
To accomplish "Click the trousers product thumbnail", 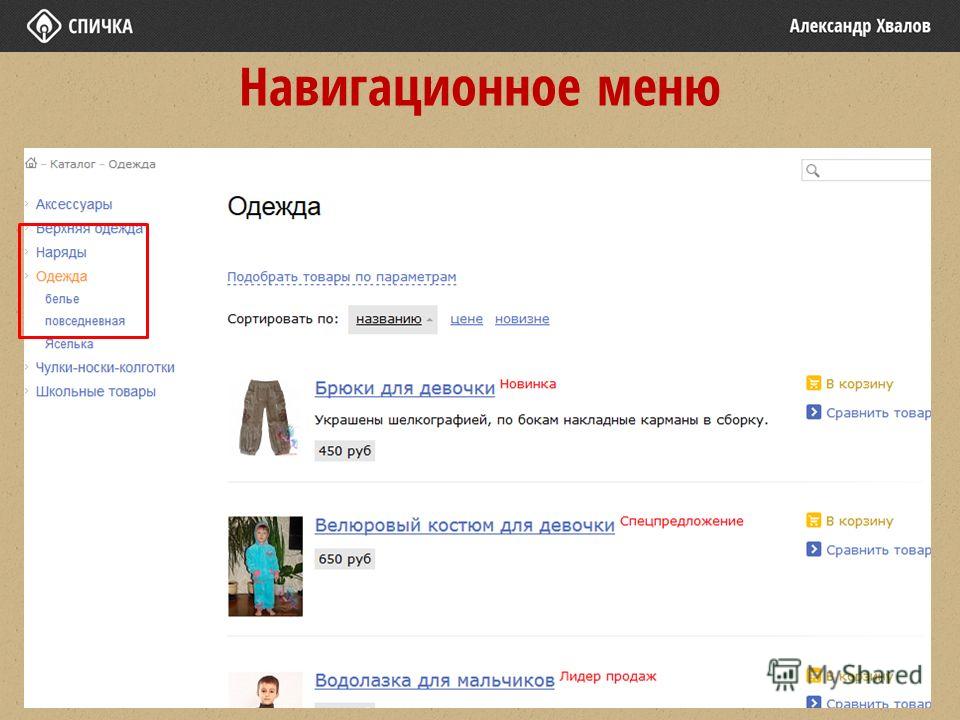I will pyautogui.click(x=267, y=418).
